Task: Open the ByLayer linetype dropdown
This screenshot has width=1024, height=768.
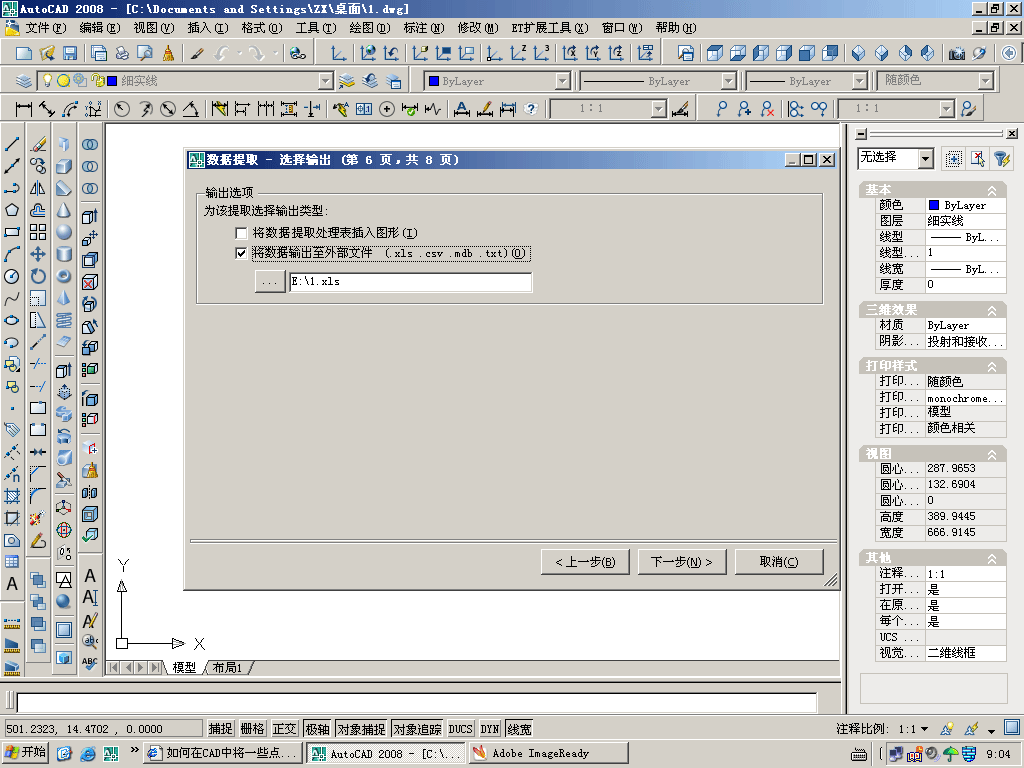Action: pyautogui.click(x=728, y=81)
